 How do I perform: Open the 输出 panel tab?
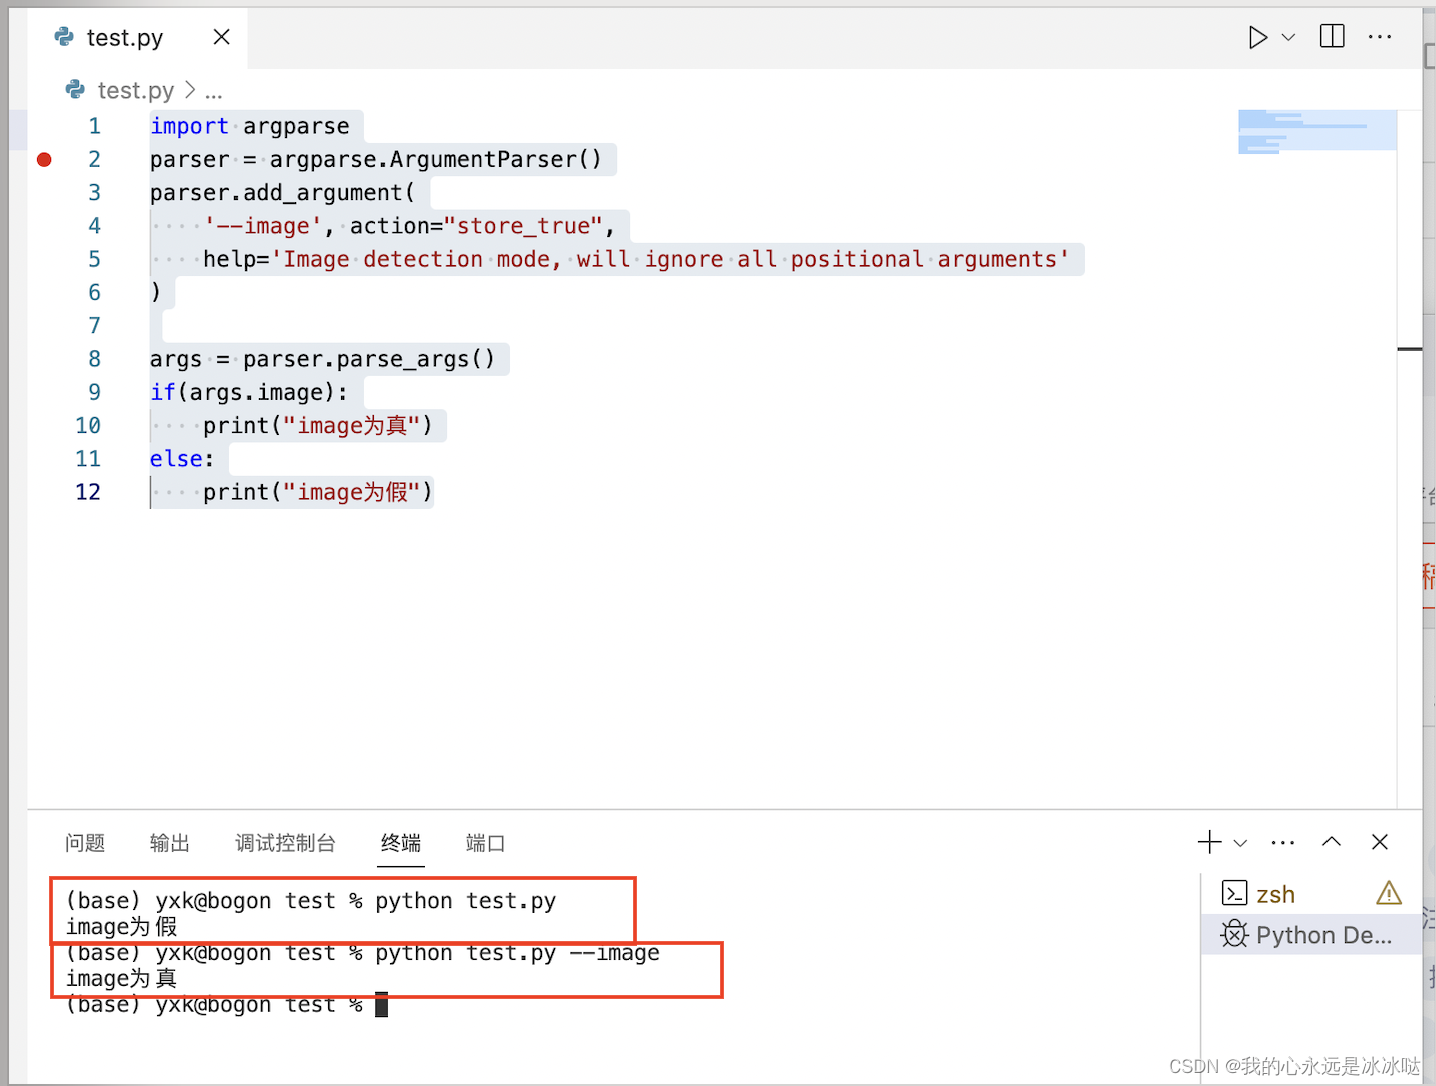[x=169, y=842]
